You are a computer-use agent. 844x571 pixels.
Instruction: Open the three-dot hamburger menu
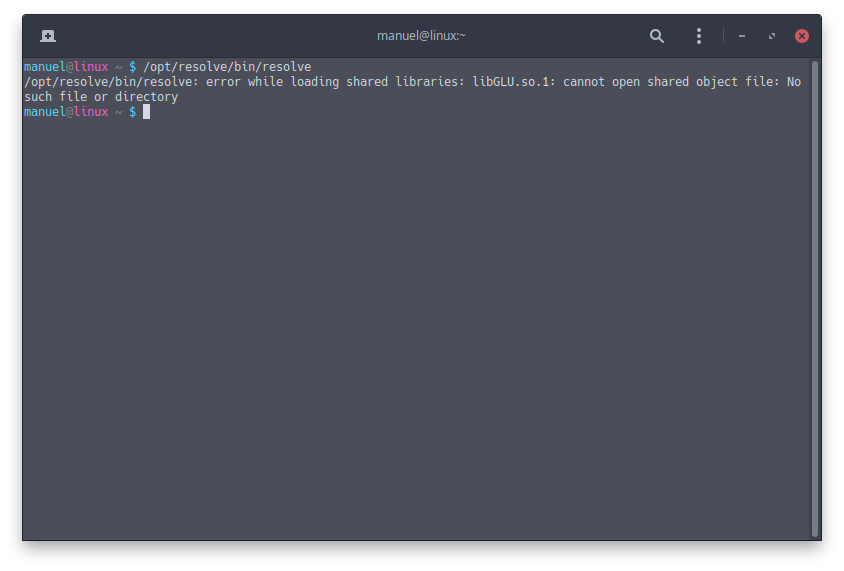699,36
